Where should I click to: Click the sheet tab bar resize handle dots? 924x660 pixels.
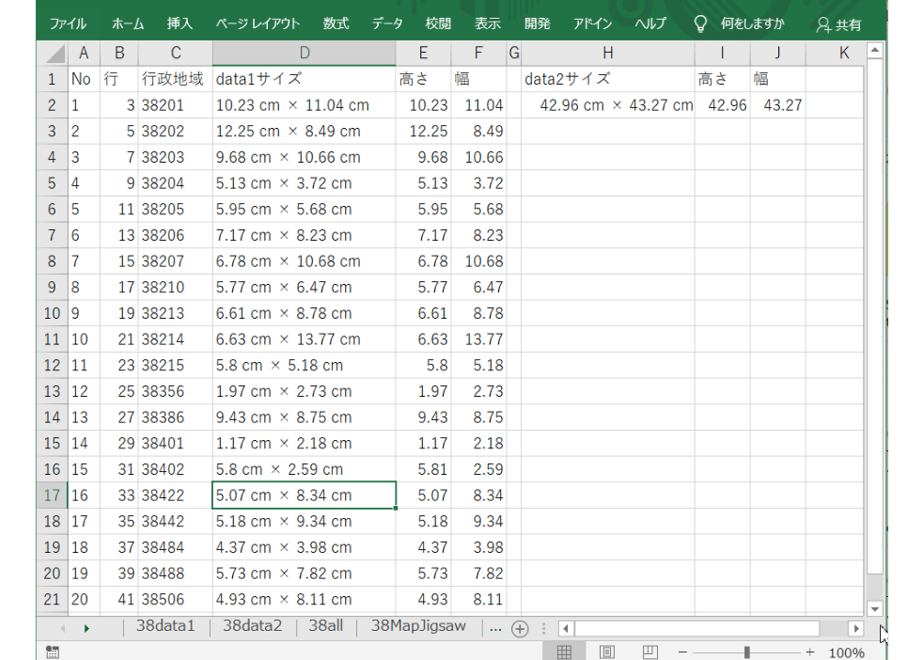click(543, 629)
